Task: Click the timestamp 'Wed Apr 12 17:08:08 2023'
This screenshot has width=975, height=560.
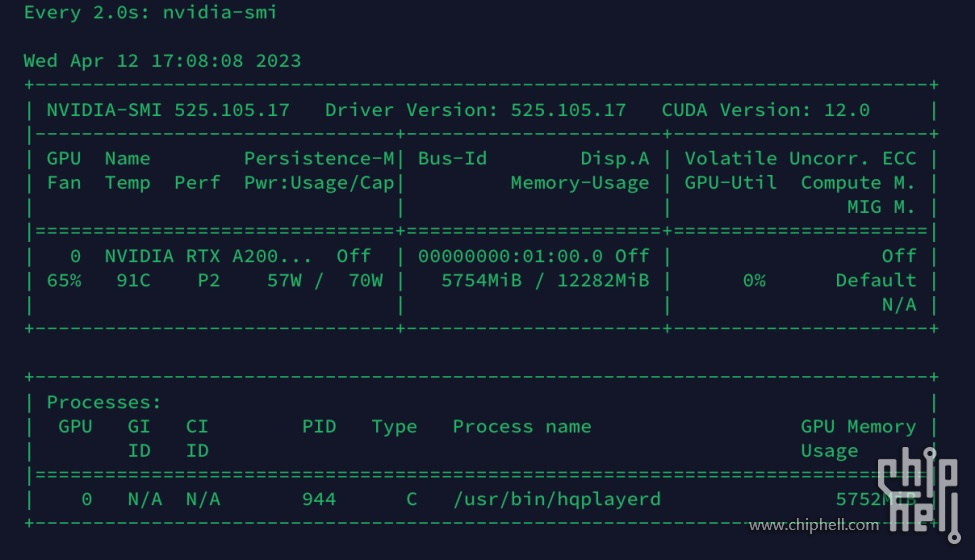Action: [162, 61]
